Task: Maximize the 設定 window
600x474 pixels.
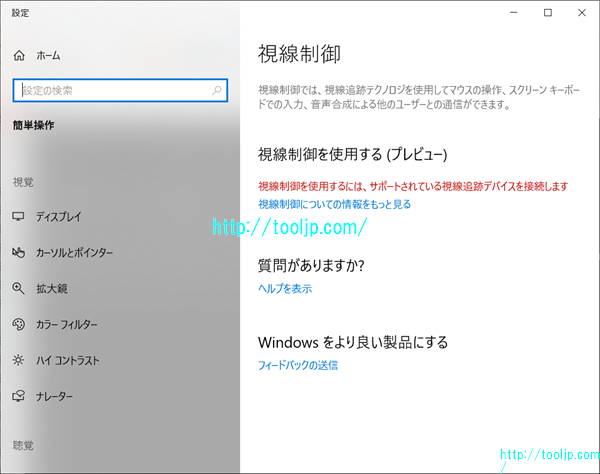Action: [x=548, y=13]
